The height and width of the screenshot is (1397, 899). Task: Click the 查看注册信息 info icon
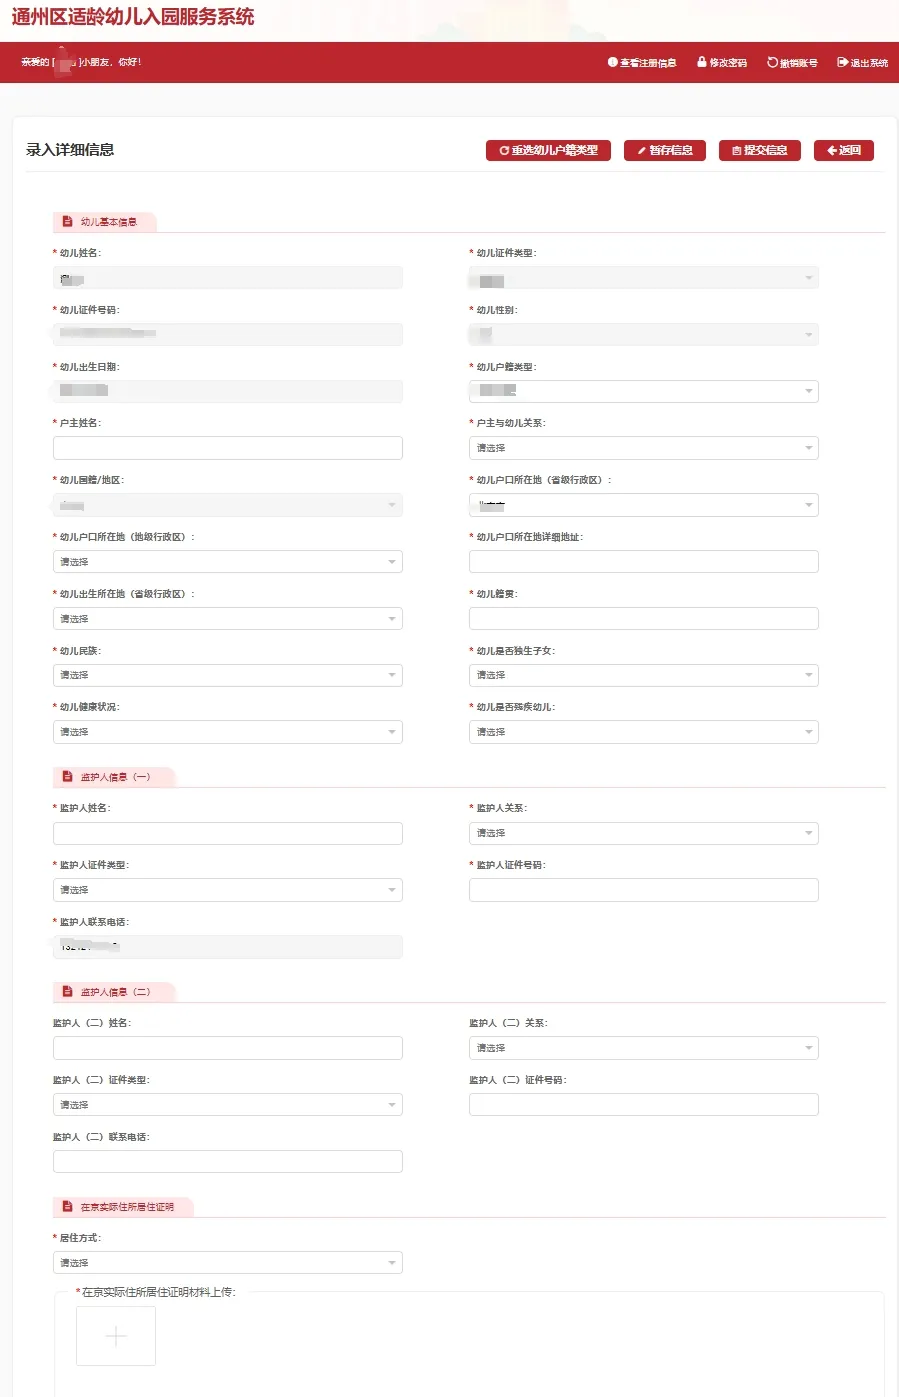tap(613, 62)
